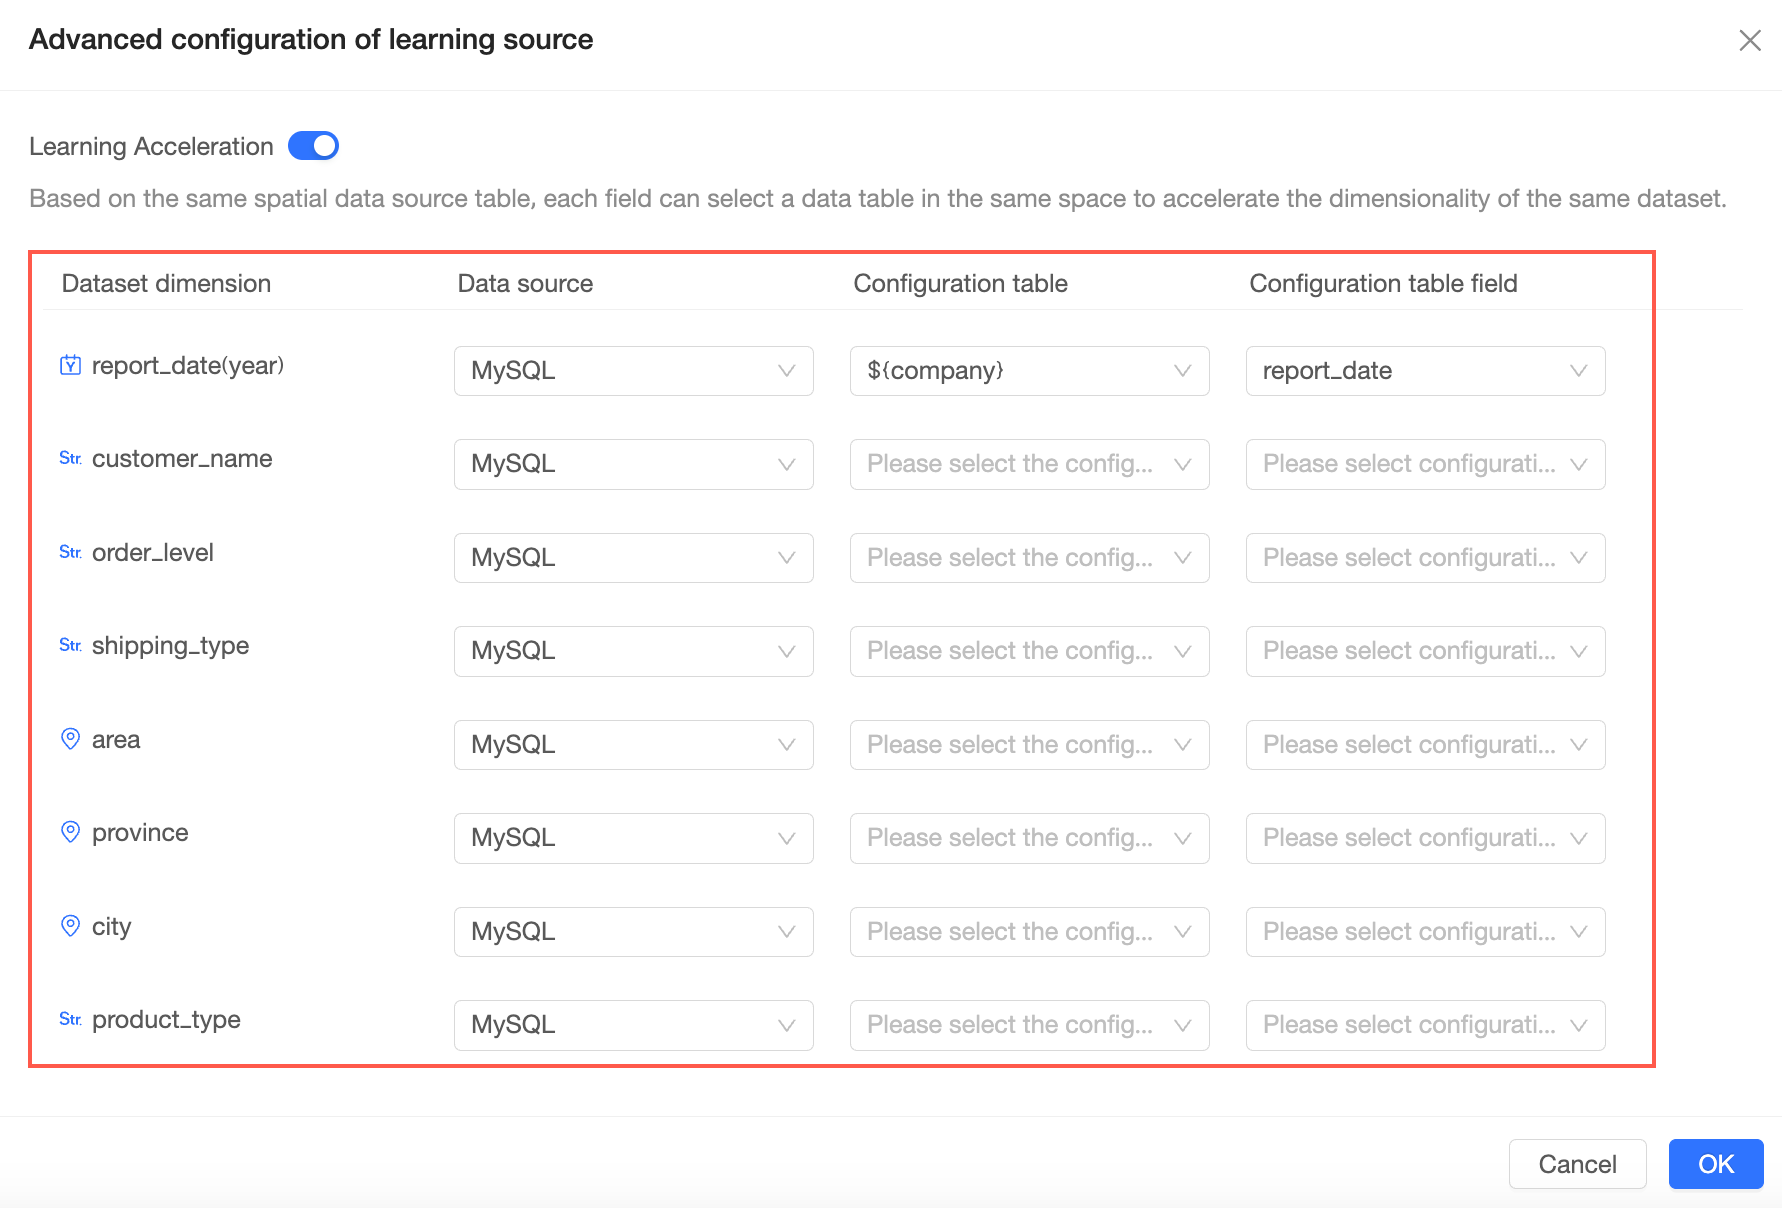
Task: Open the Data source dropdown for customer_name
Action: pos(634,464)
